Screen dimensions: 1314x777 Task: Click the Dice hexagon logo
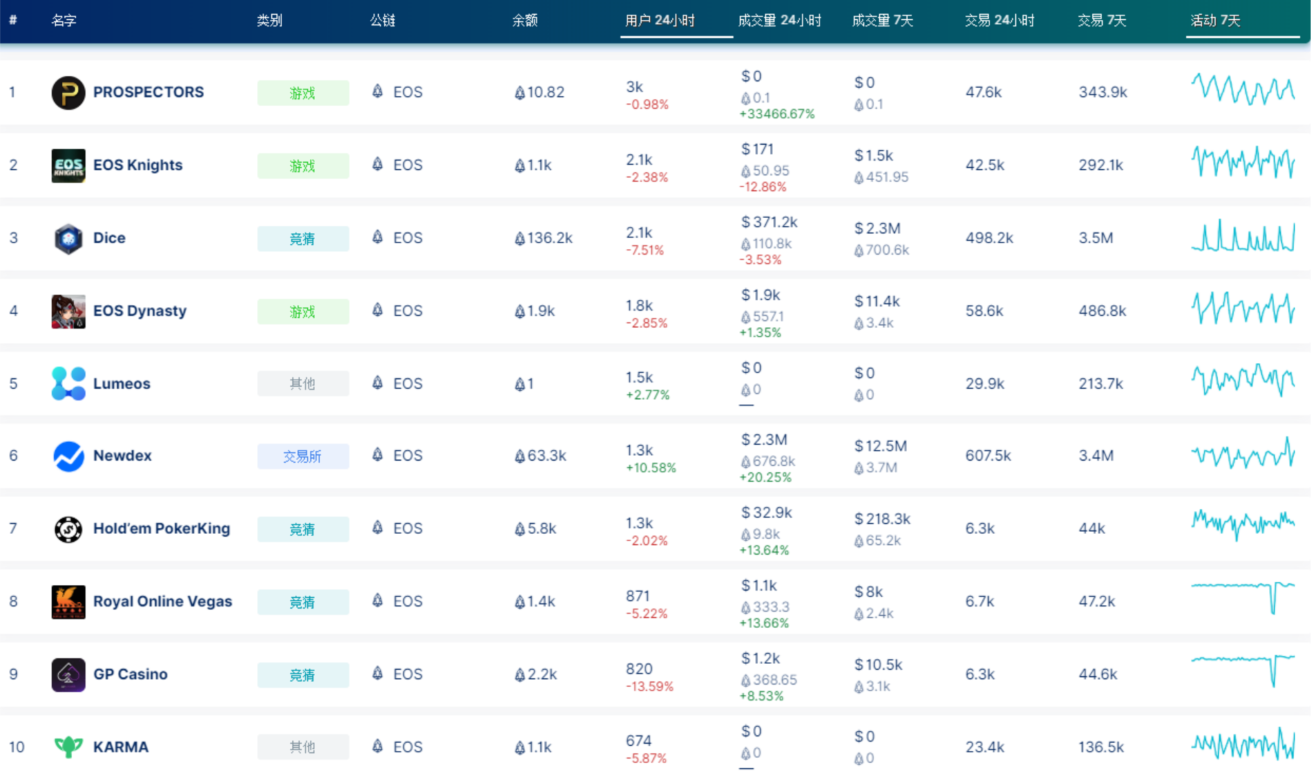click(x=68, y=239)
